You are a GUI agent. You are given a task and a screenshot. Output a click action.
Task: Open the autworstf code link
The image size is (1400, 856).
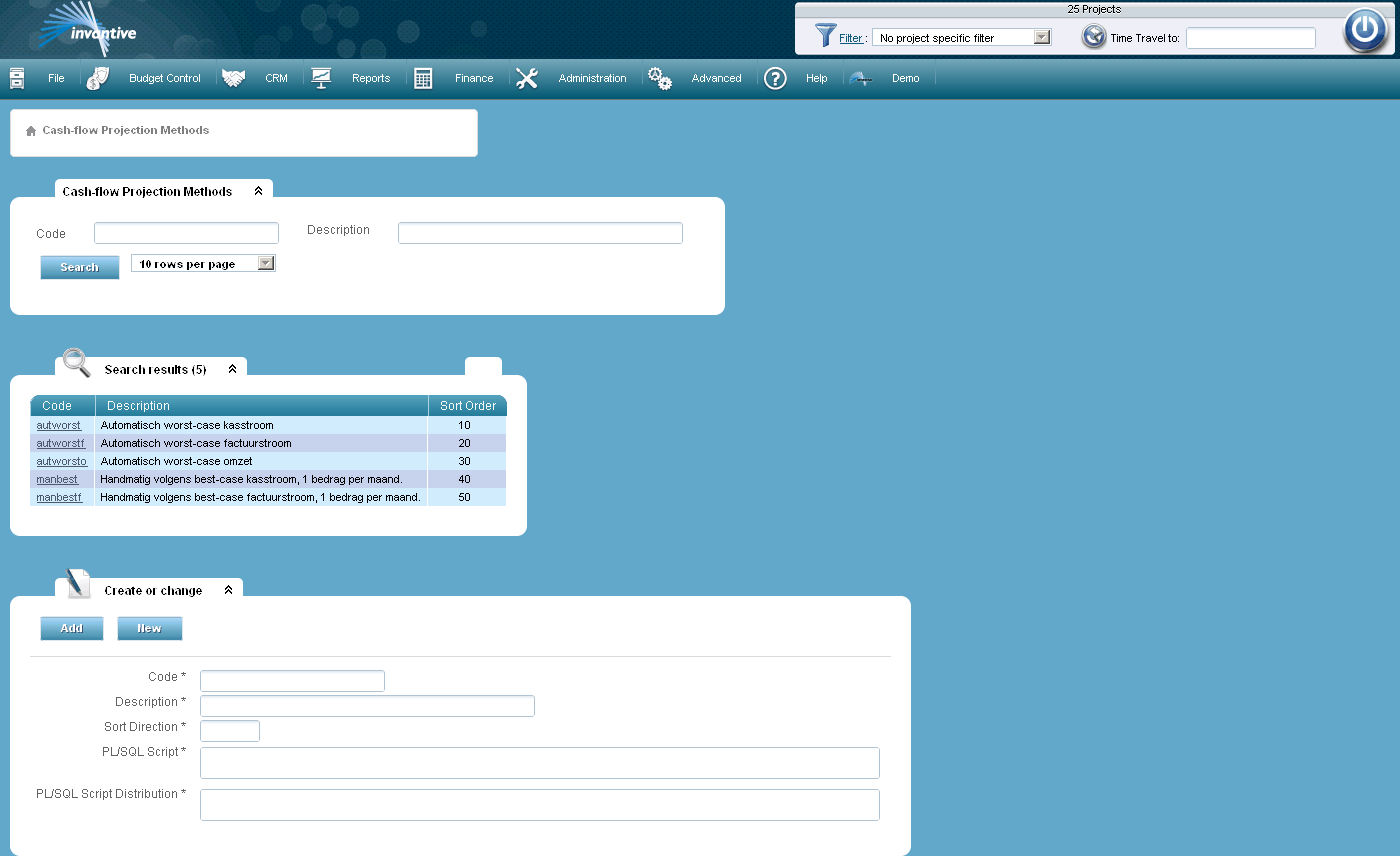[x=60, y=443]
